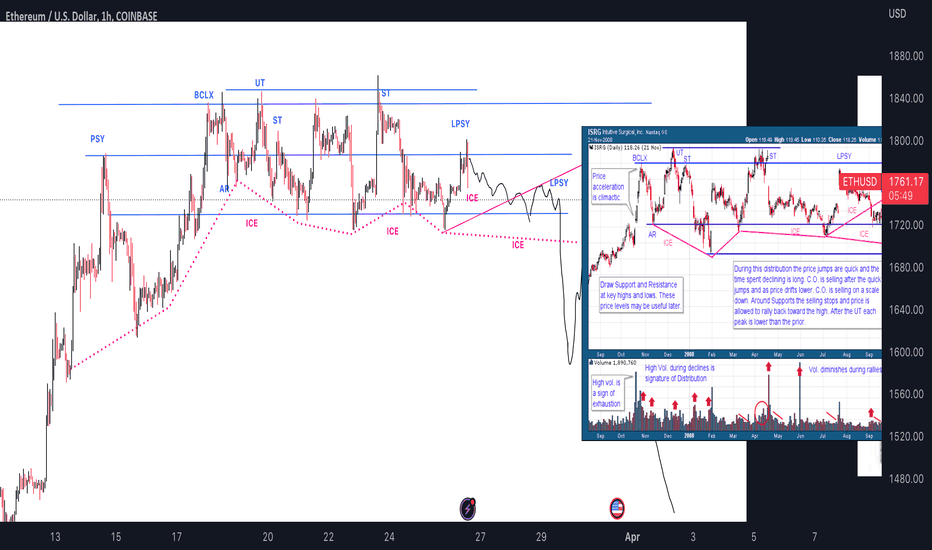Click the 1840.00 price axis label
This screenshot has height=550, width=932.
tap(906, 99)
